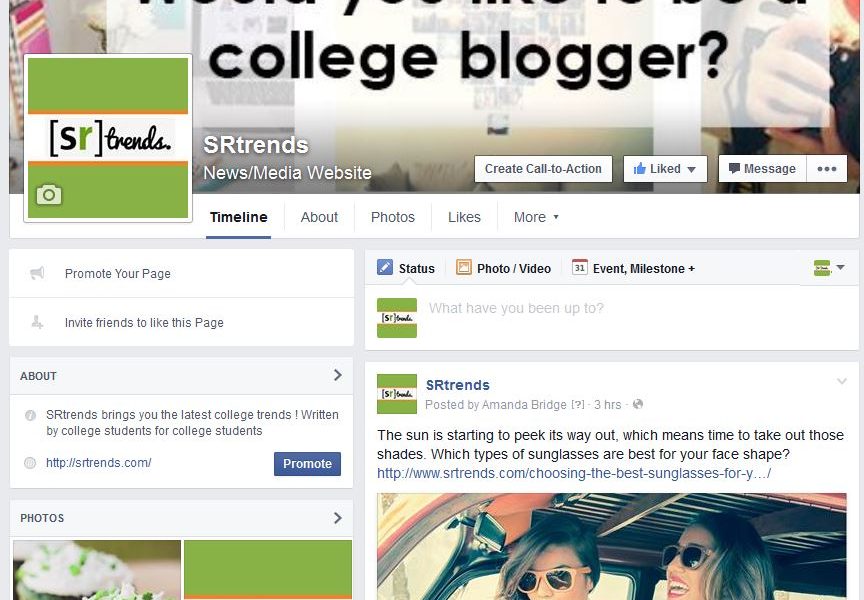Open the post-as identity selector dropdown
Screen dimensions: 864x600
point(829,268)
